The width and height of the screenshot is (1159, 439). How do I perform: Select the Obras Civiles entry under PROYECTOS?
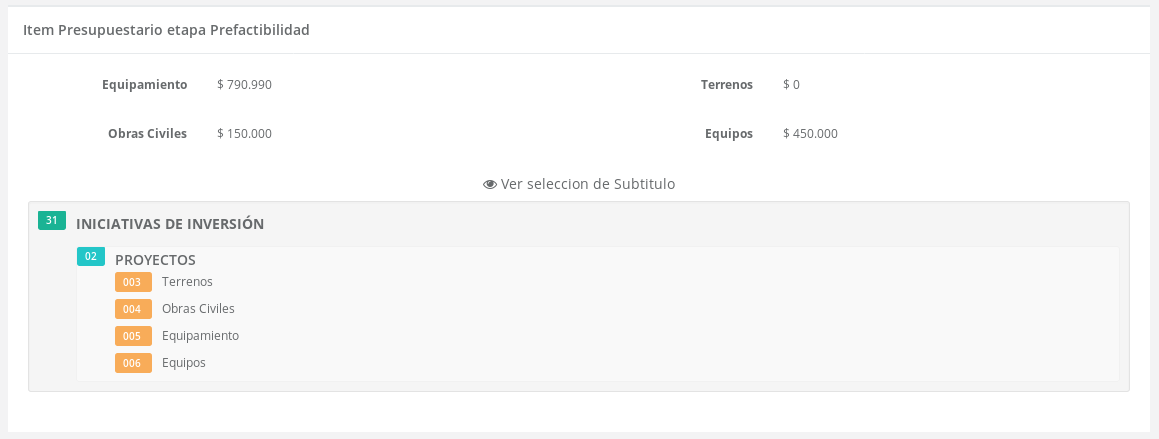coord(198,309)
